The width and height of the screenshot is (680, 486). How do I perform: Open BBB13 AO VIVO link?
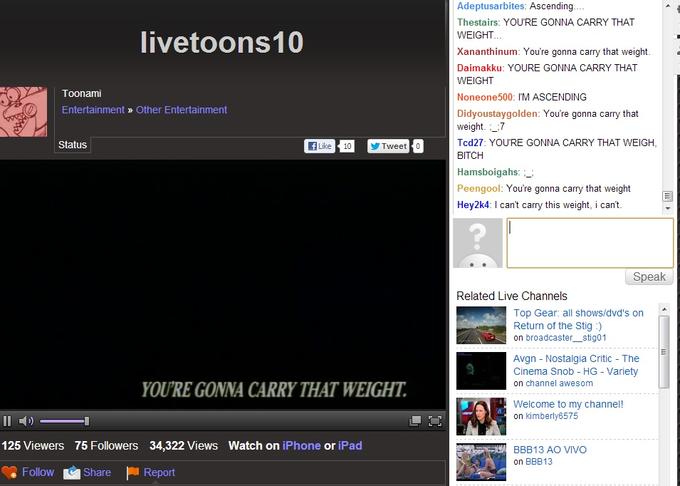click(550, 450)
